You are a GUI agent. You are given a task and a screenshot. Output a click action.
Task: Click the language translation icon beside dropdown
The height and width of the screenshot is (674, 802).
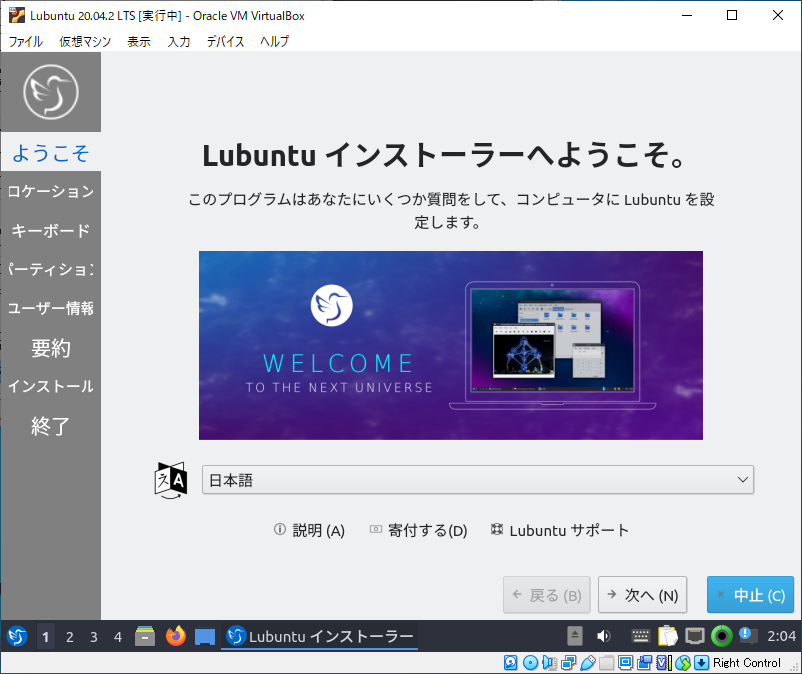(x=171, y=480)
